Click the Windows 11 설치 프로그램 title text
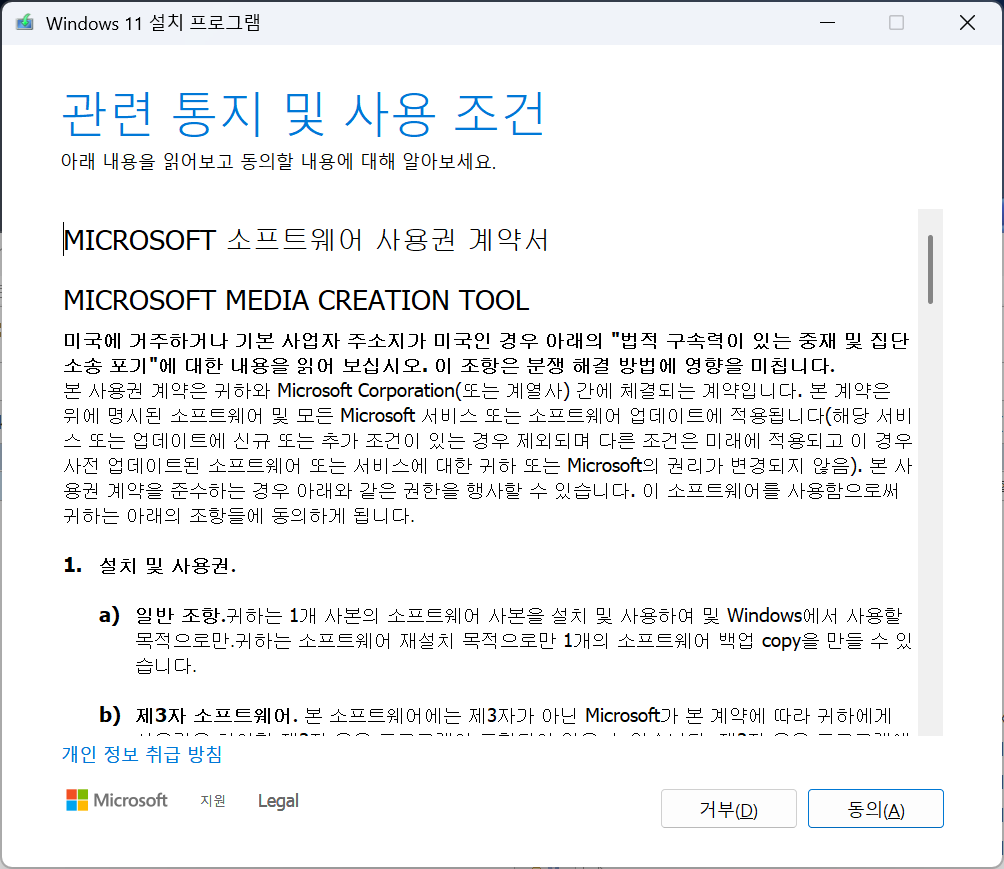Viewport: 1004px width, 869px height. [x=153, y=23]
